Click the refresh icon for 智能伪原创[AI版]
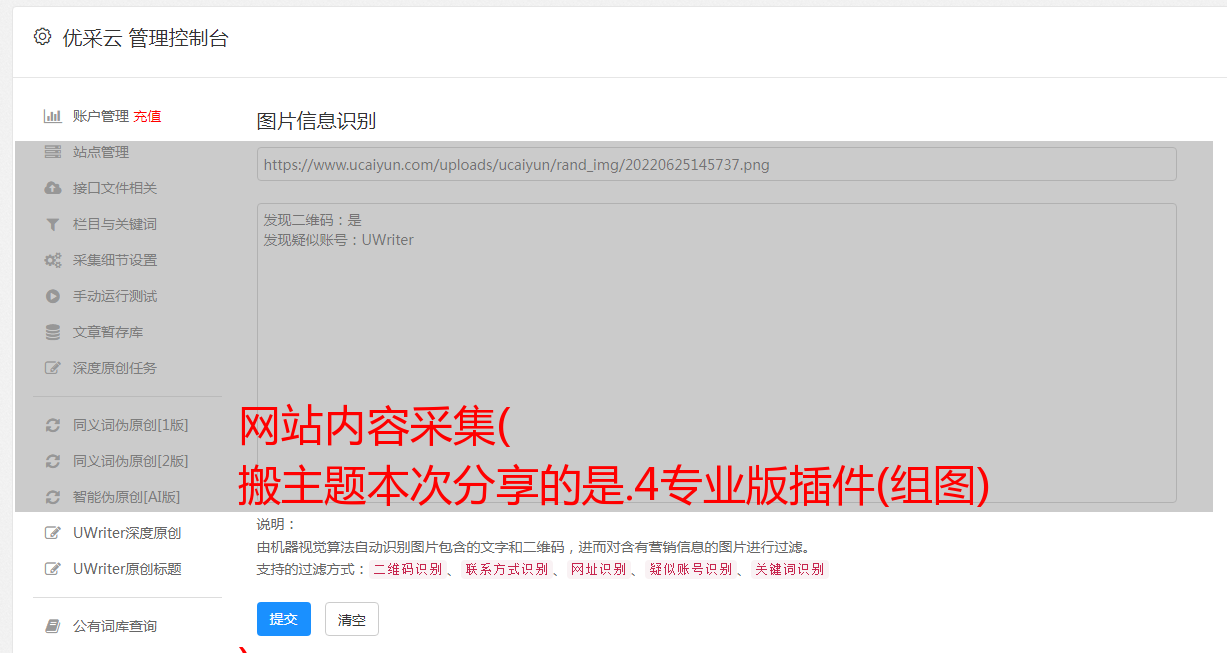The image size is (1227, 653). tap(53, 497)
